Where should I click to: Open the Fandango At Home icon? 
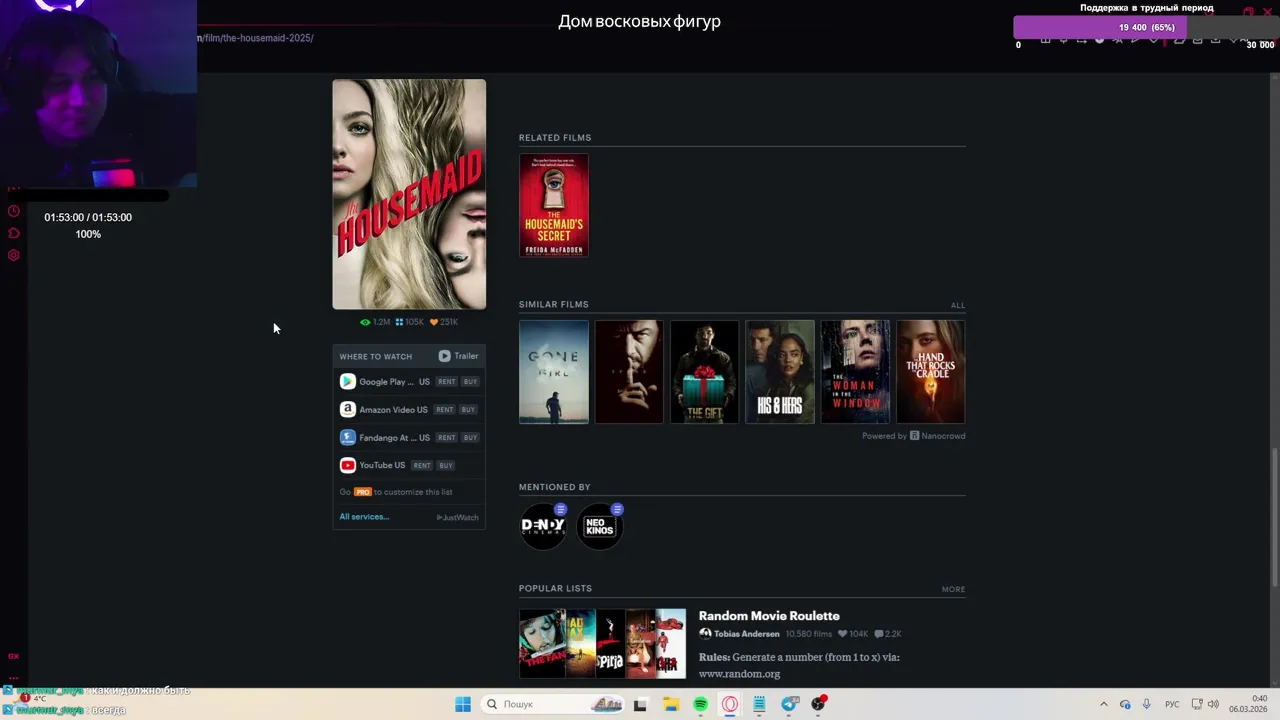click(x=347, y=437)
